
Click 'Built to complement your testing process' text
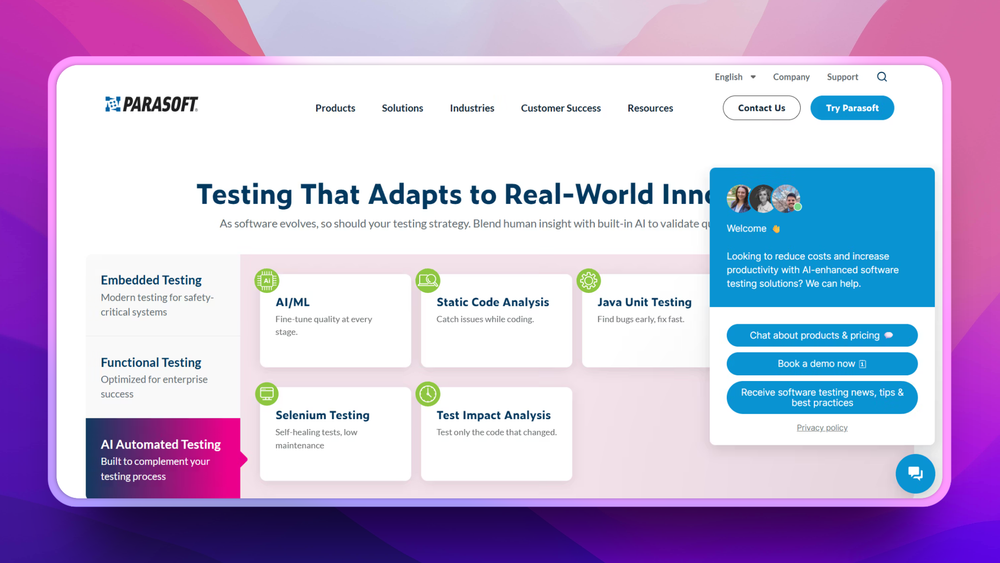(155, 469)
